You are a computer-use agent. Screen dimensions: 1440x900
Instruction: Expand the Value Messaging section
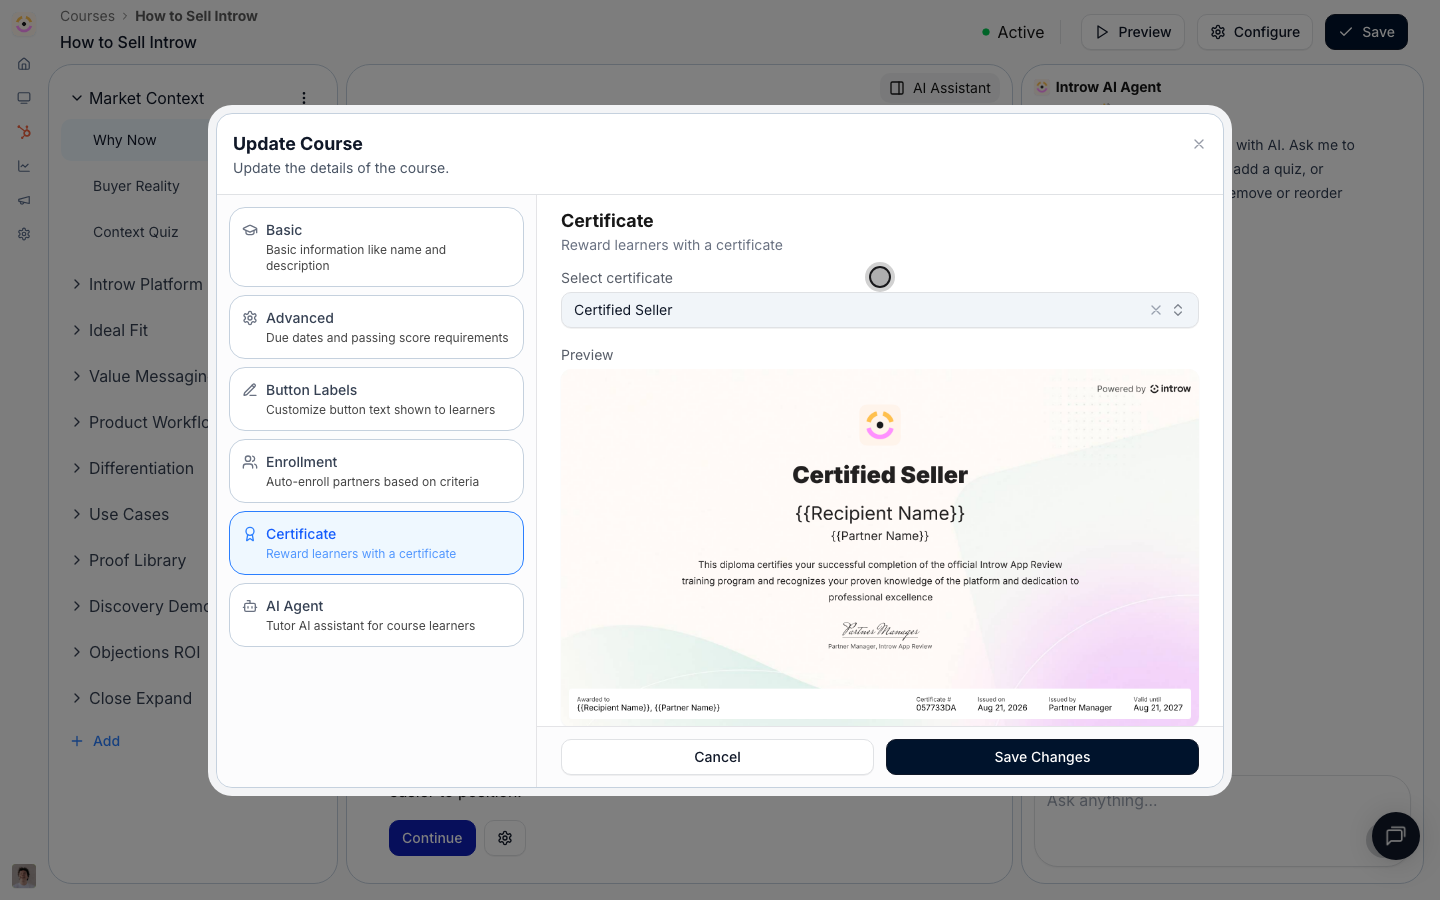(76, 376)
